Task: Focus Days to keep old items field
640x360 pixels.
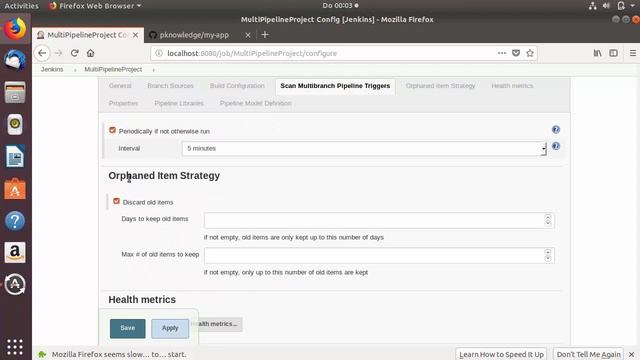Action: [379, 220]
